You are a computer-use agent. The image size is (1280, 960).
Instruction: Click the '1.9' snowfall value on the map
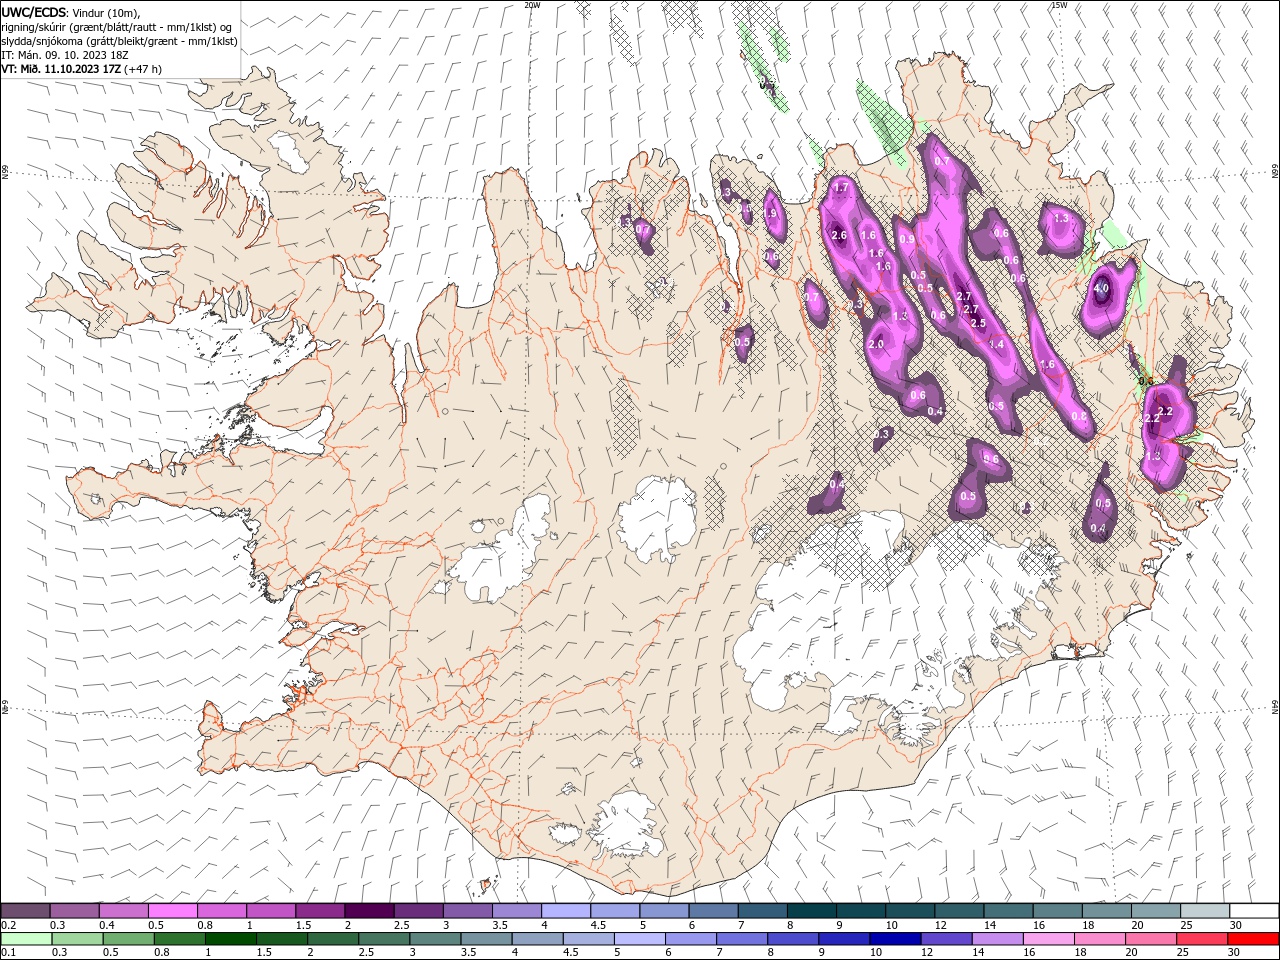(770, 213)
